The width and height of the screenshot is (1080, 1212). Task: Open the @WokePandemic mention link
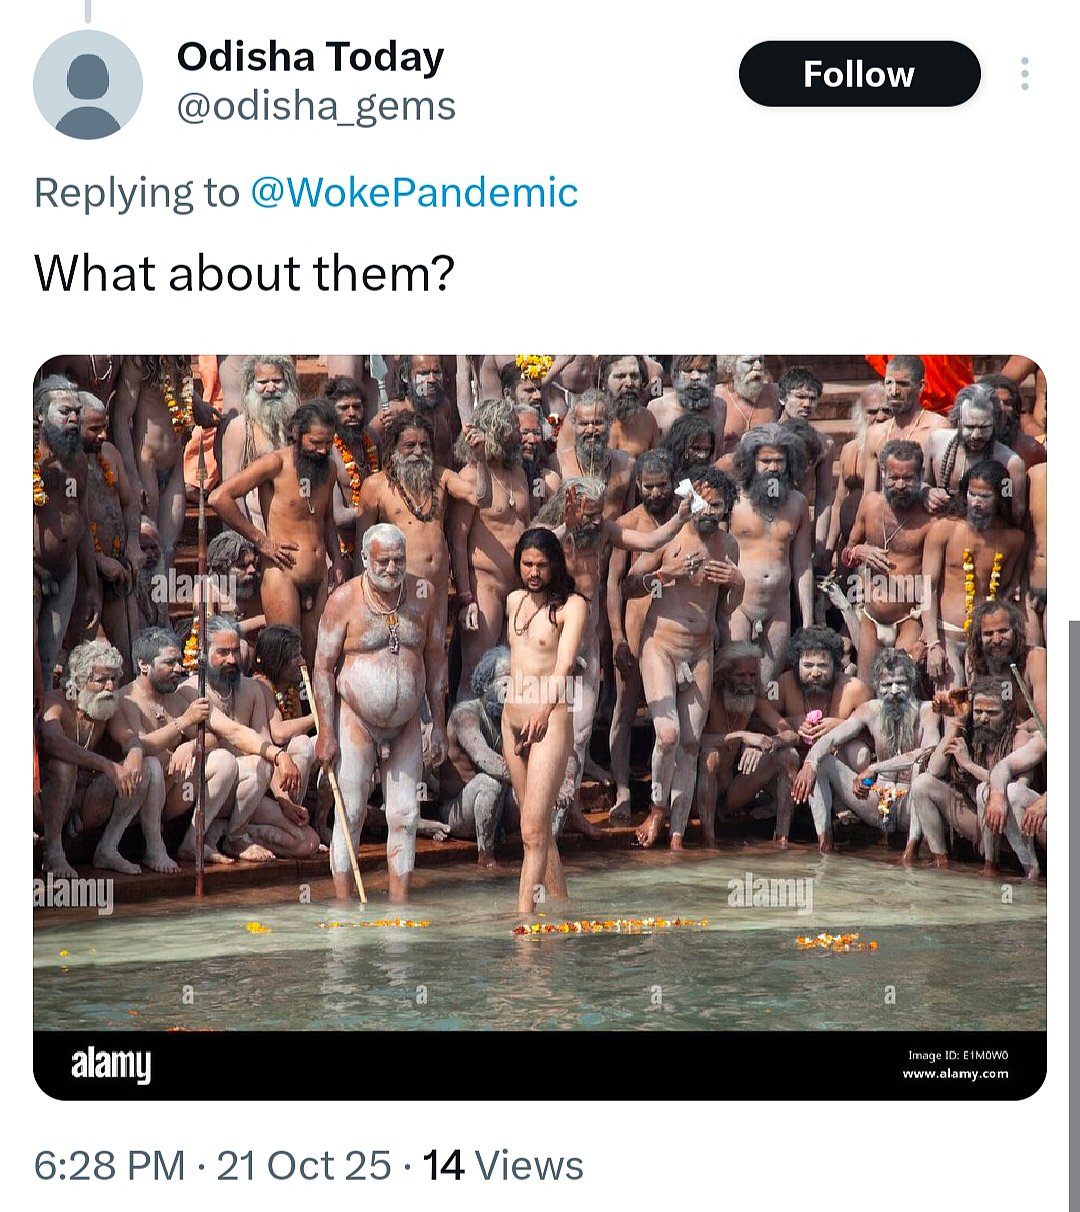(x=414, y=192)
